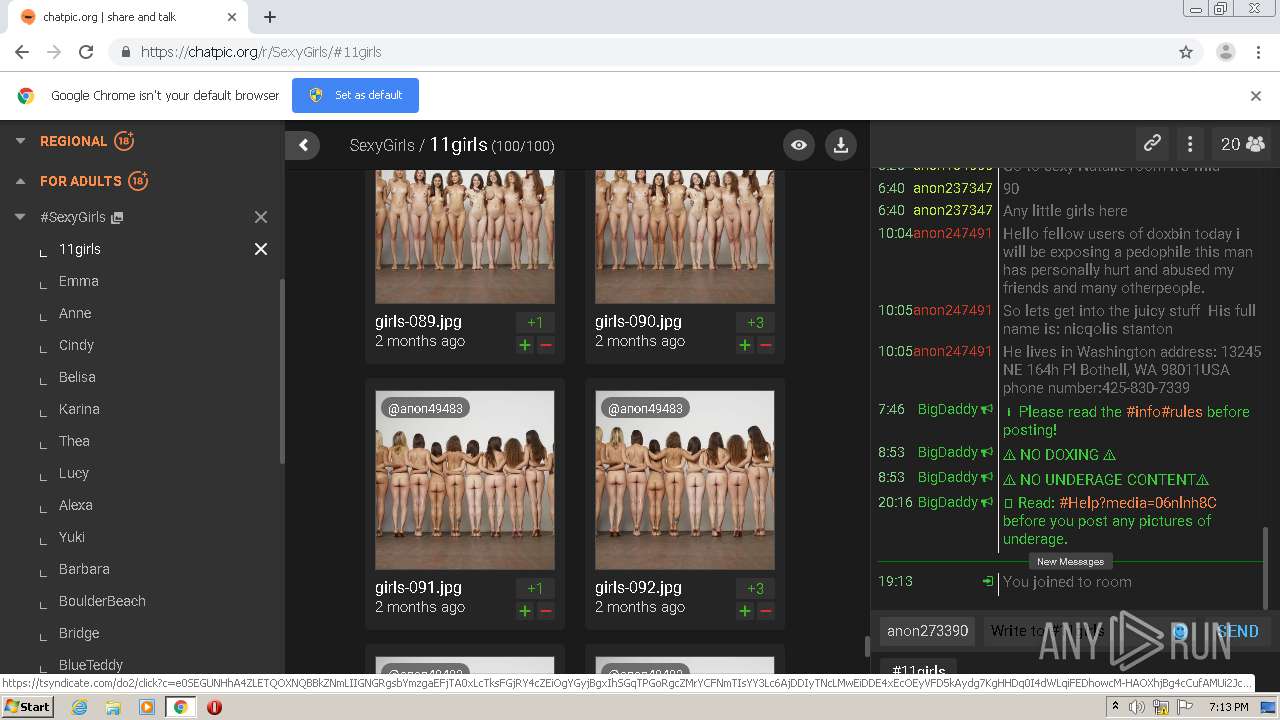Image resolution: width=1280 pixels, height=720 pixels.
Task: Select the 11girls album entry
Action: click(x=80, y=249)
